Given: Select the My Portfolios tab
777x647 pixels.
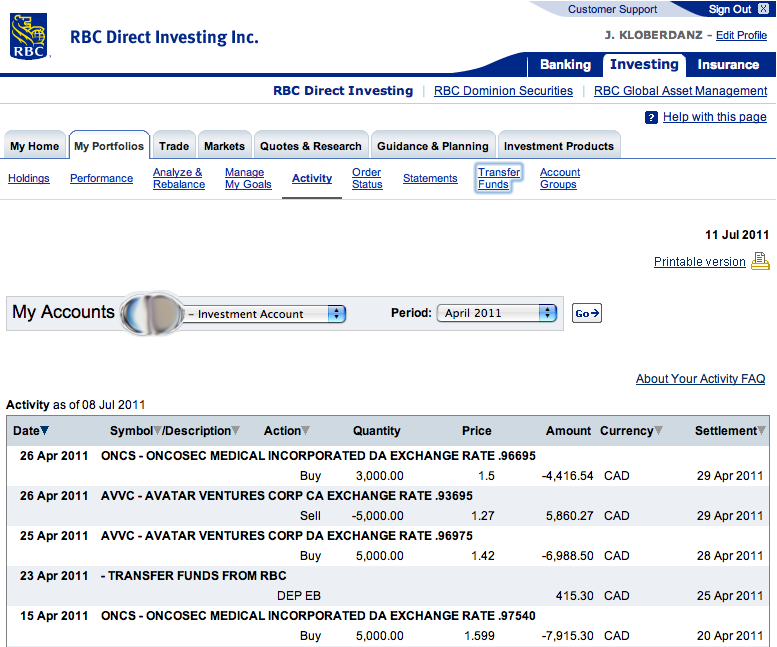Looking at the screenshot, I should tap(109, 146).
